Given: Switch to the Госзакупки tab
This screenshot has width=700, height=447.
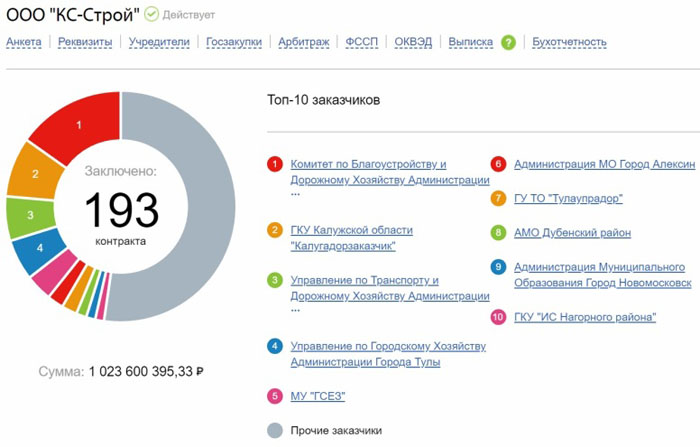Looking at the screenshot, I should (235, 42).
